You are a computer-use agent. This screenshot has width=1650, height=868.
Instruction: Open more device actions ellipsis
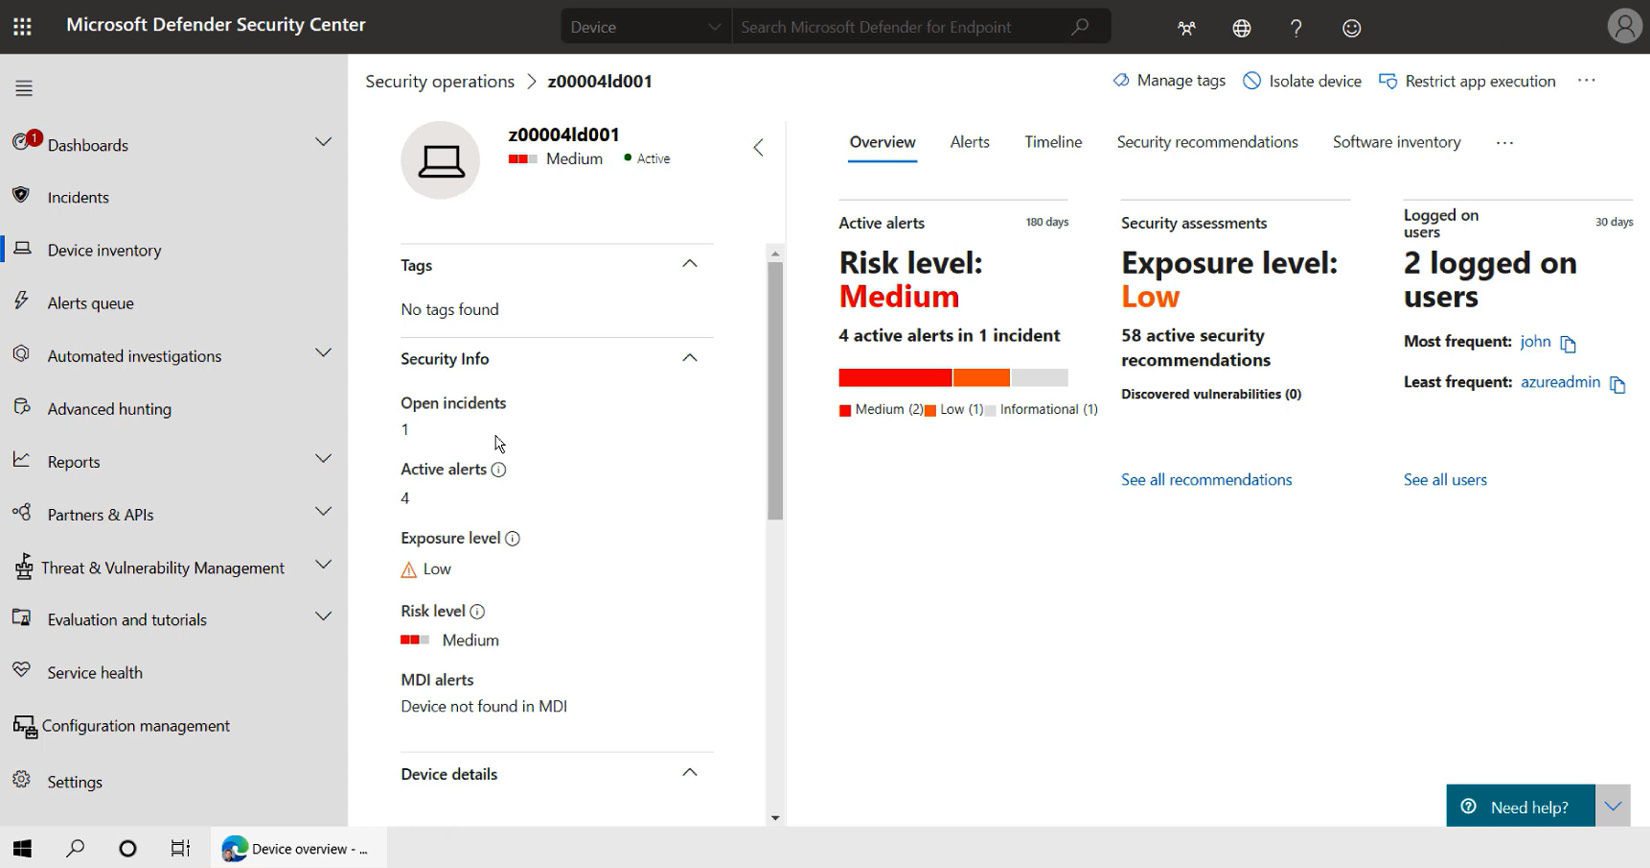click(x=1587, y=81)
